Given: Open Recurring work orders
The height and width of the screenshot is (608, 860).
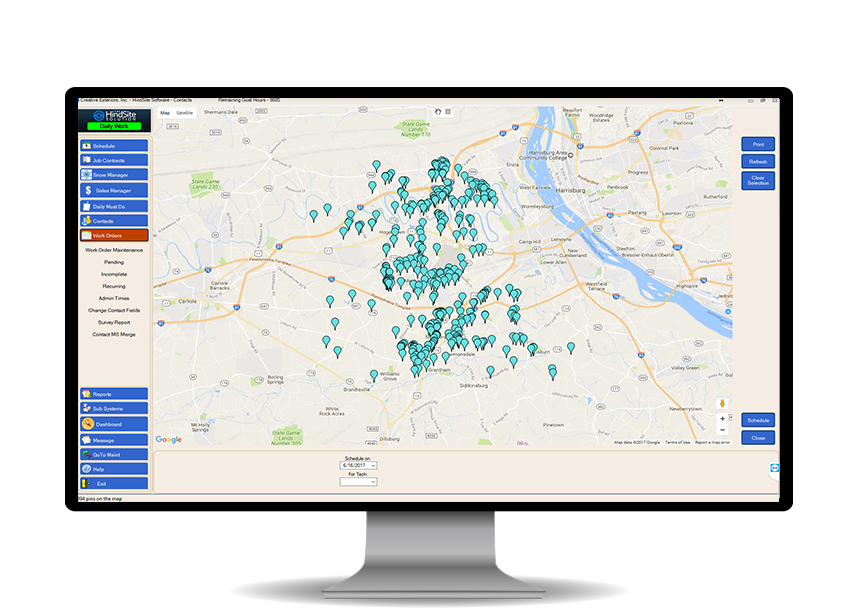Looking at the screenshot, I should (x=114, y=286).
